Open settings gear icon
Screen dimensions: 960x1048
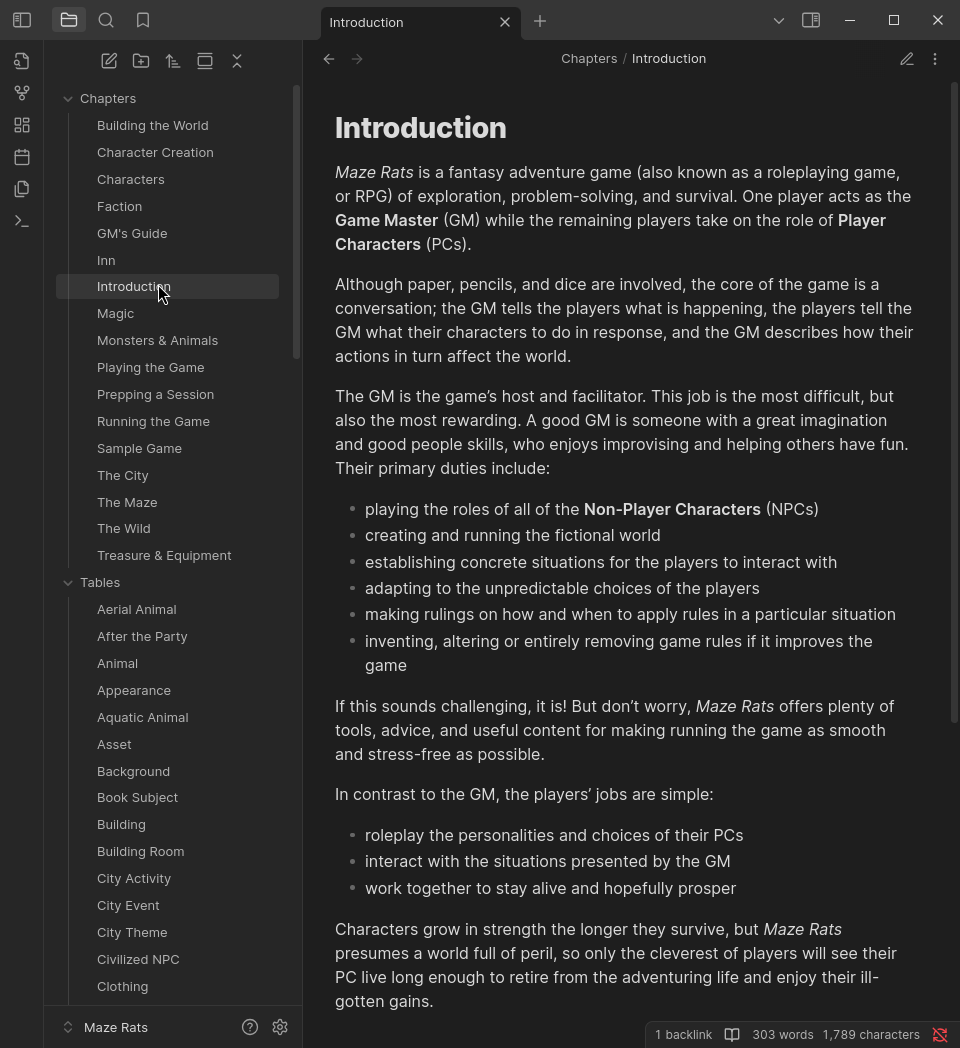click(280, 1027)
